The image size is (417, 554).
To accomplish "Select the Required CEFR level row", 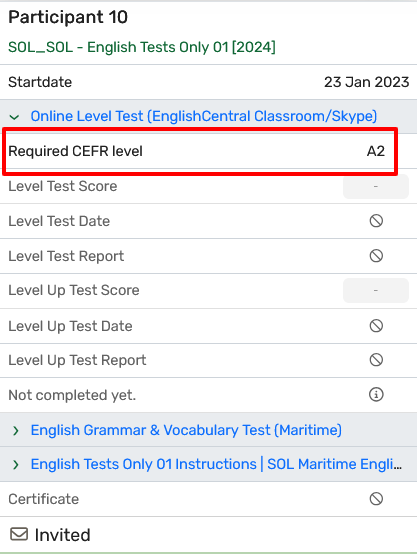I will tap(200, 151).
